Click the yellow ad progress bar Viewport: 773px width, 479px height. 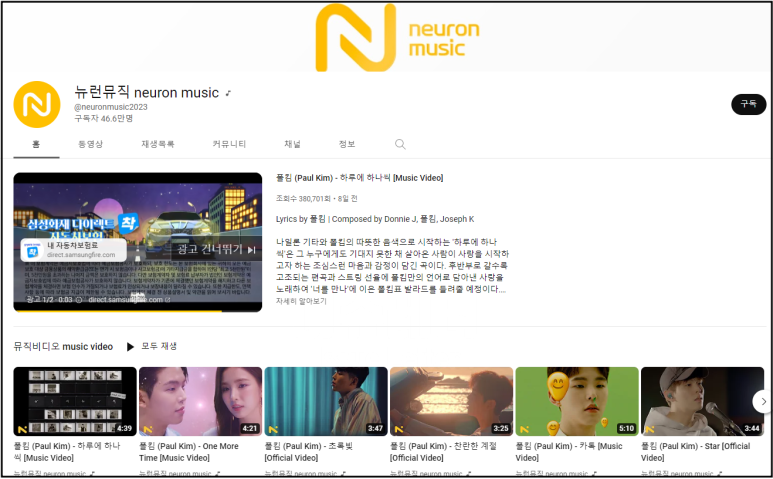click(x=117, y=311)
